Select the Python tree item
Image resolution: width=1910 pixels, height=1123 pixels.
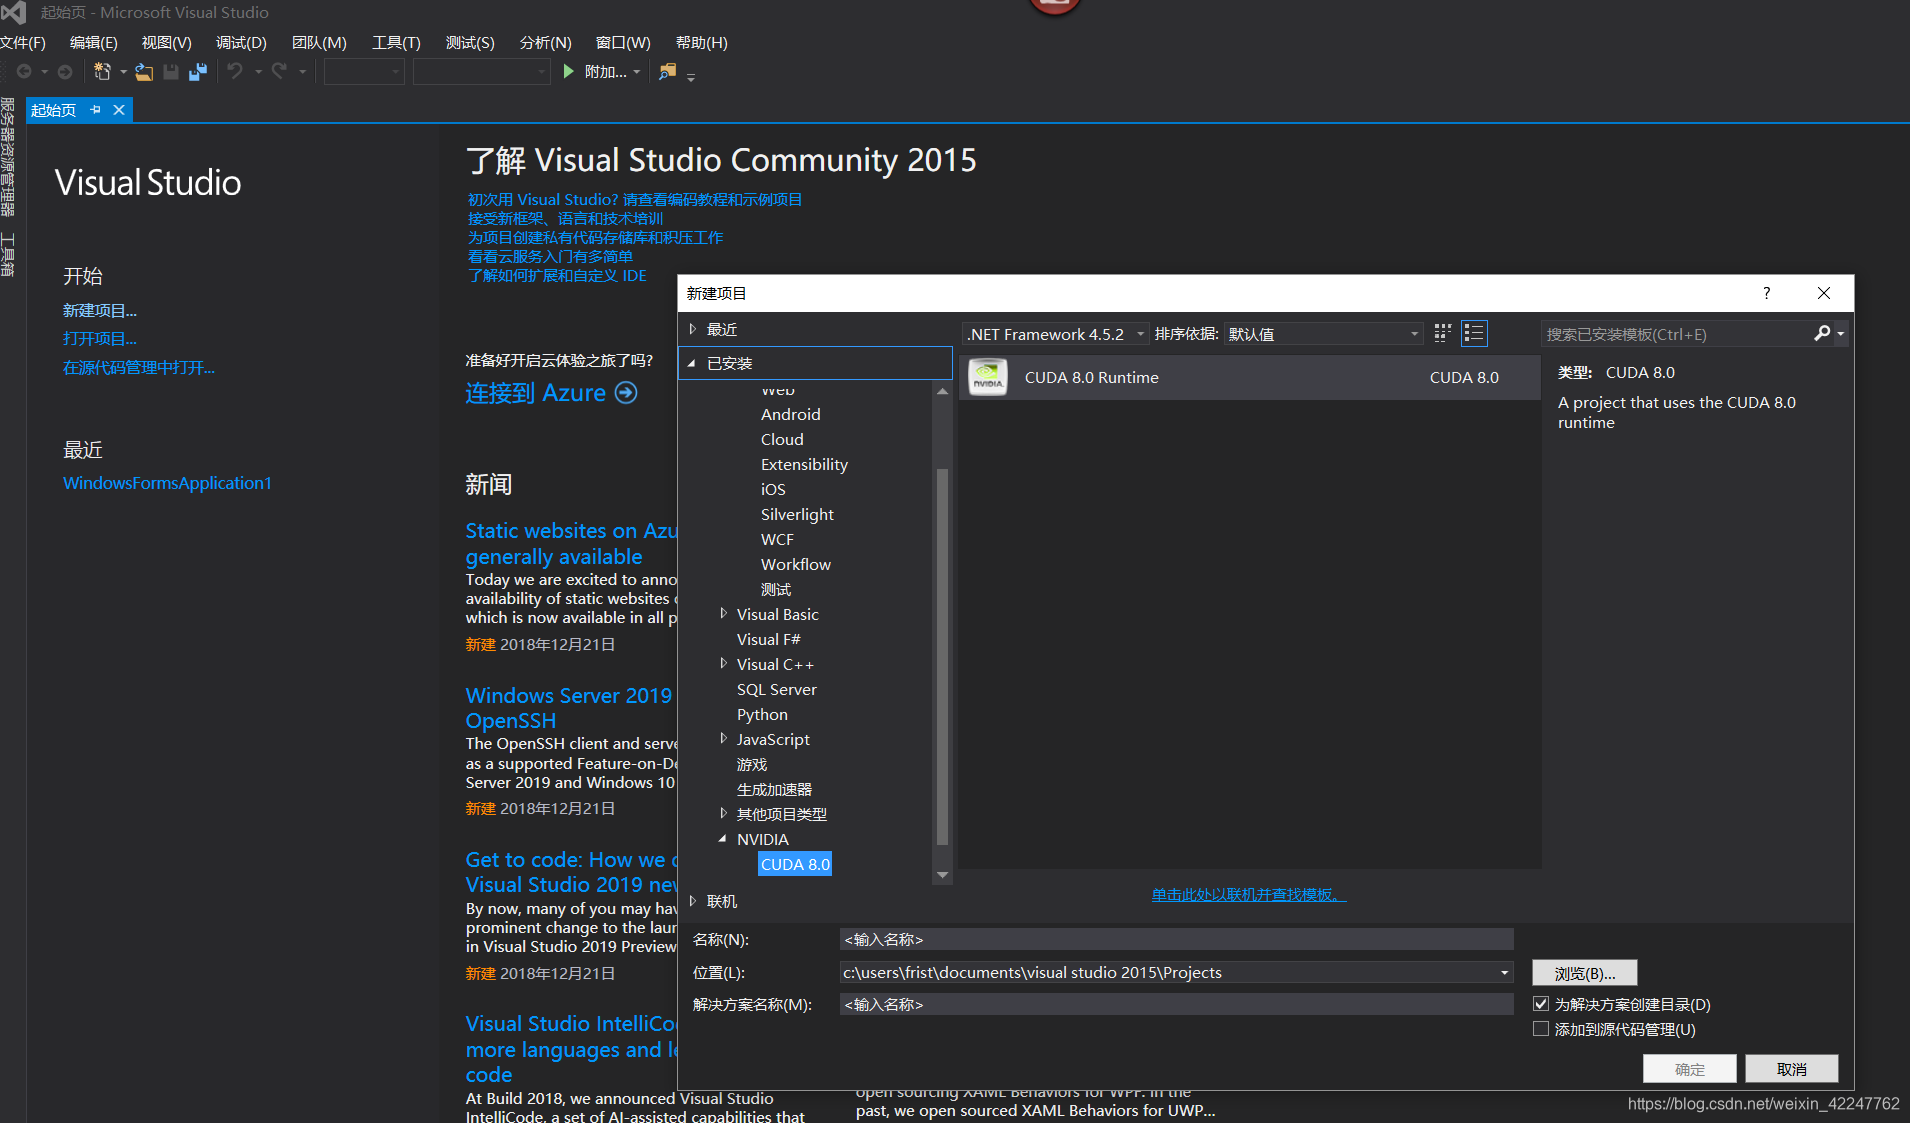coord(762,714)
